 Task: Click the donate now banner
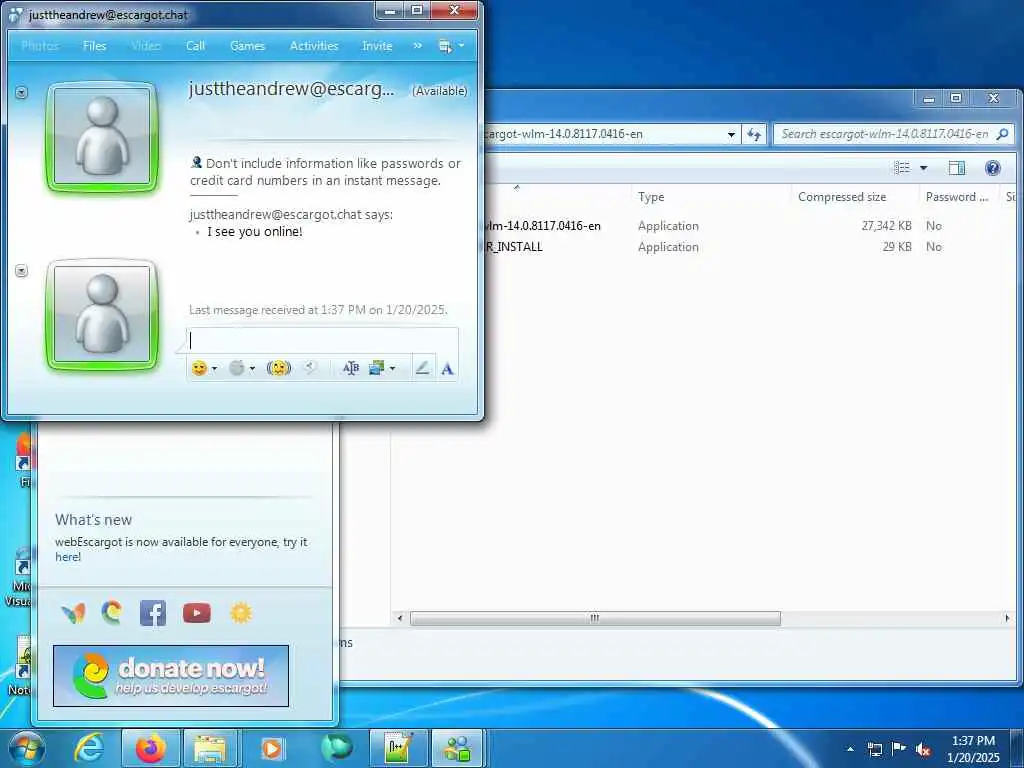[x=171, y=676]
